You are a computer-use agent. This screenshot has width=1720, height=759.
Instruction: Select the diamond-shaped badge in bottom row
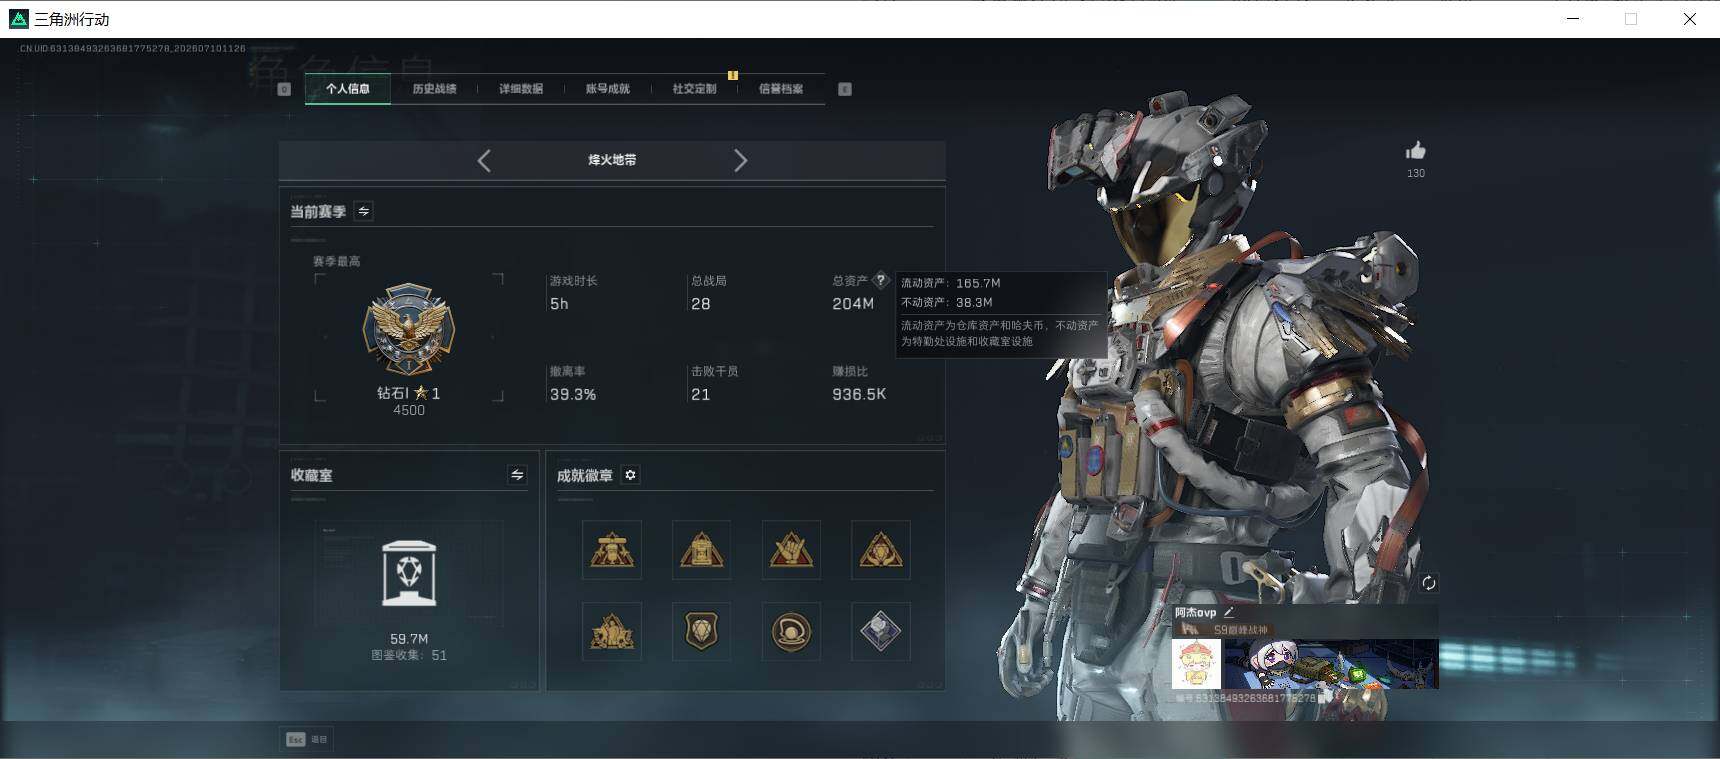point(881,631)
